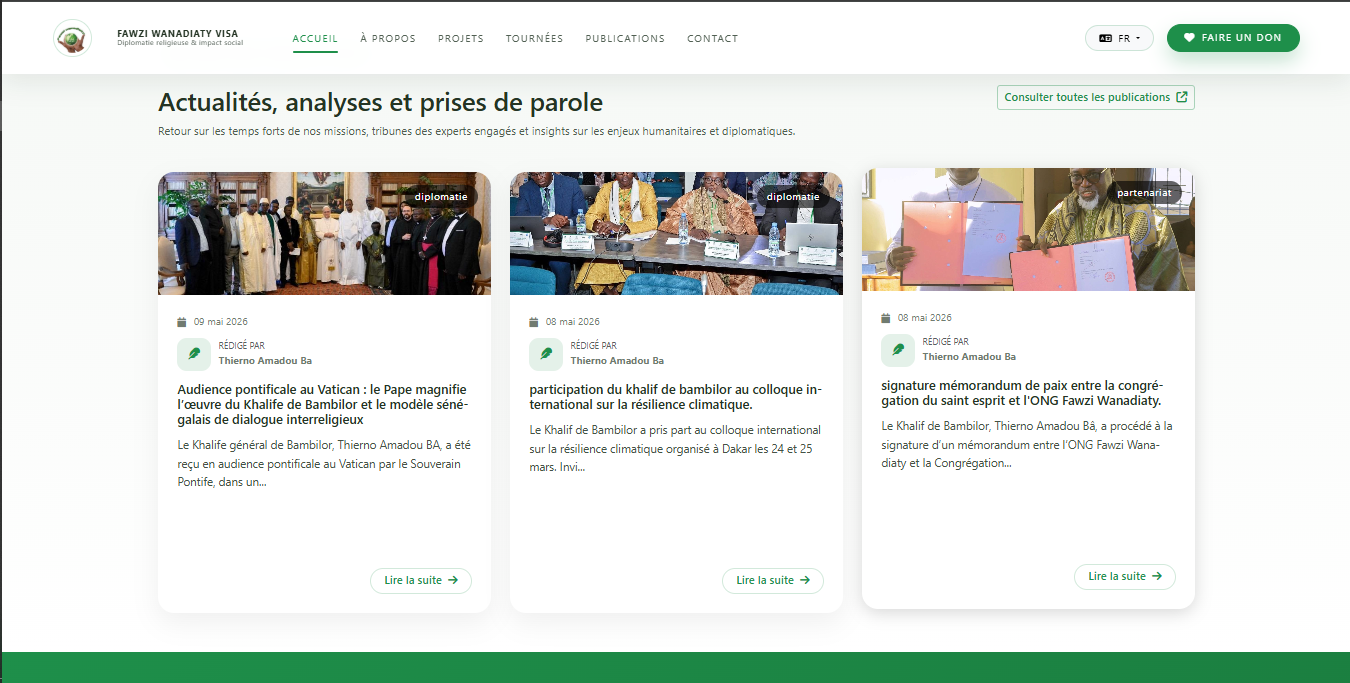The height and width of the screenshot is (683, 1350).
Task: Click the Fawzi Wanadiaty Visa logo icon
Action: click(x=72, y=38)
